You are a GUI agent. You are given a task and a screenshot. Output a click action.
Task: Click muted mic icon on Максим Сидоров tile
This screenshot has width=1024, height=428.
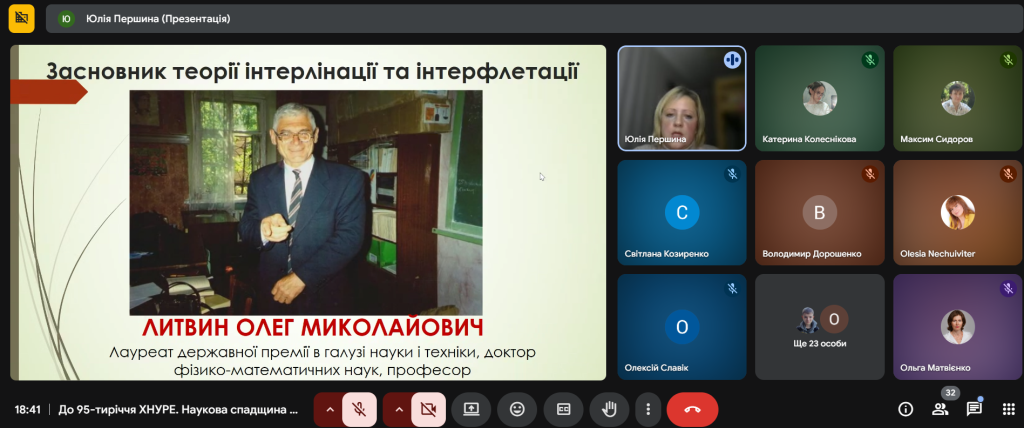pyautogui.click(x=1008, y=60)
